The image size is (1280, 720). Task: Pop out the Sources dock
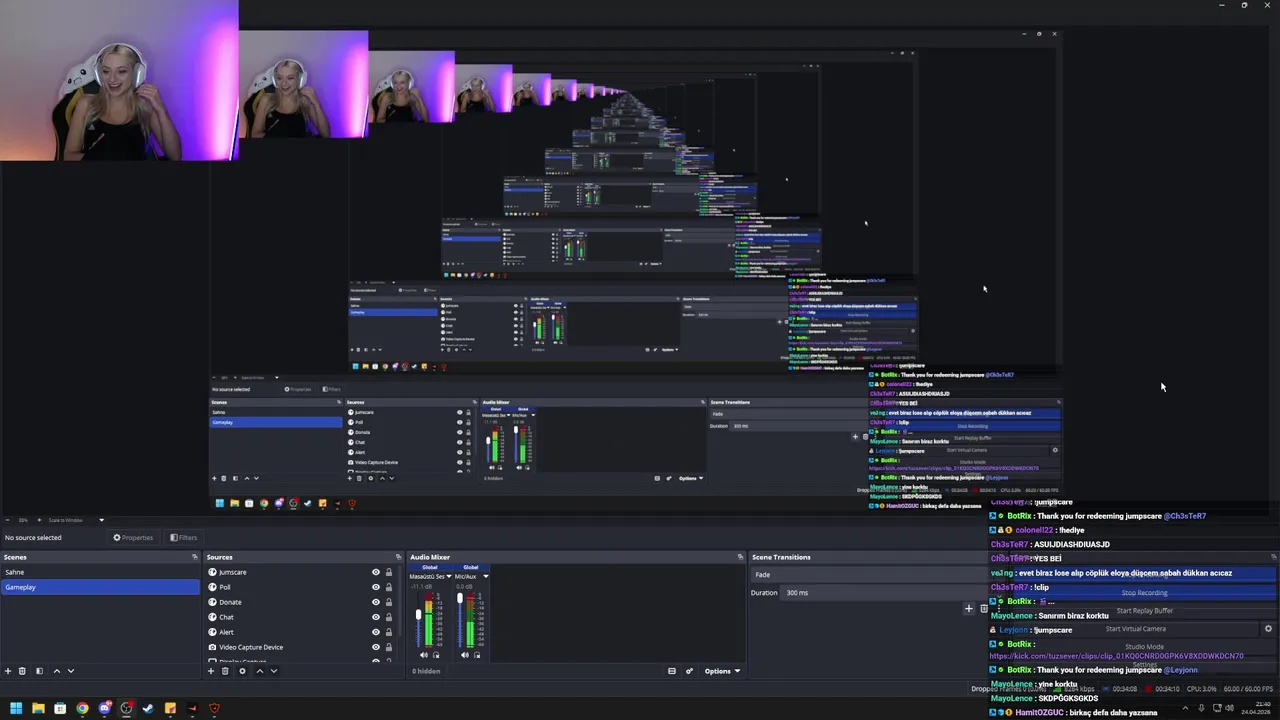(398, 557)
